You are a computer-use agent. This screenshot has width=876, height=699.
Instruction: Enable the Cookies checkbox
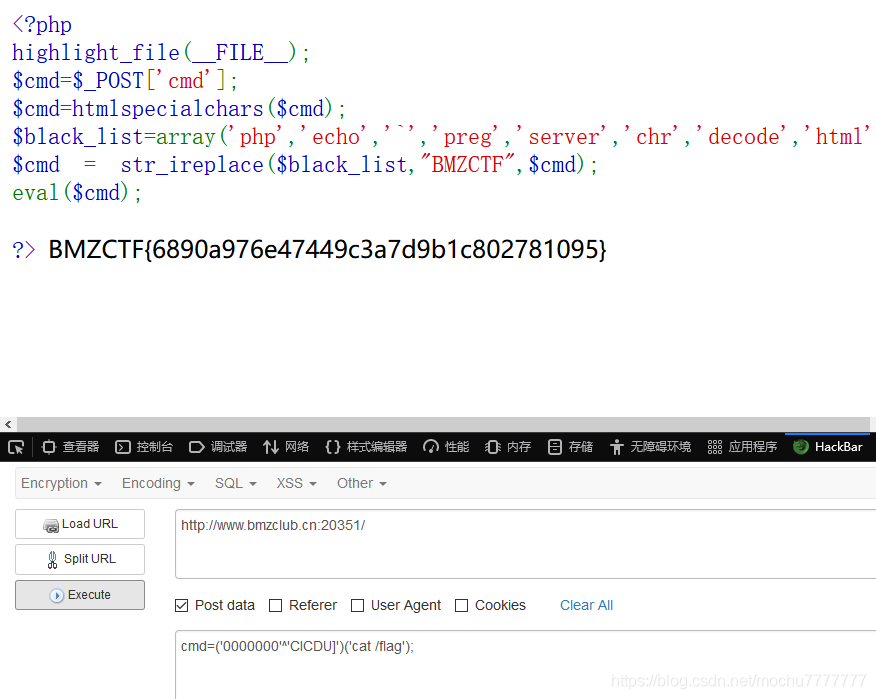(461, 606)
